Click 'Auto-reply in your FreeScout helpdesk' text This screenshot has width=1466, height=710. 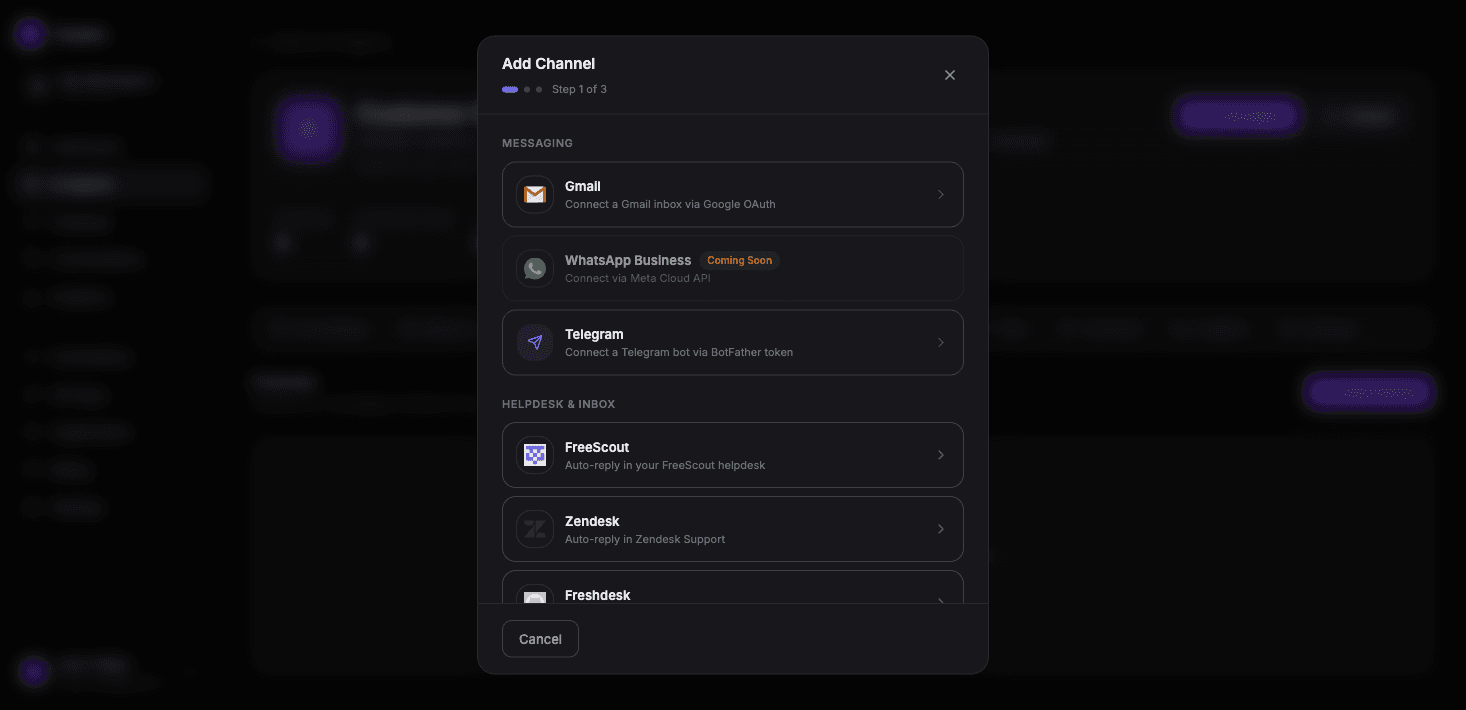click(665, 465)
